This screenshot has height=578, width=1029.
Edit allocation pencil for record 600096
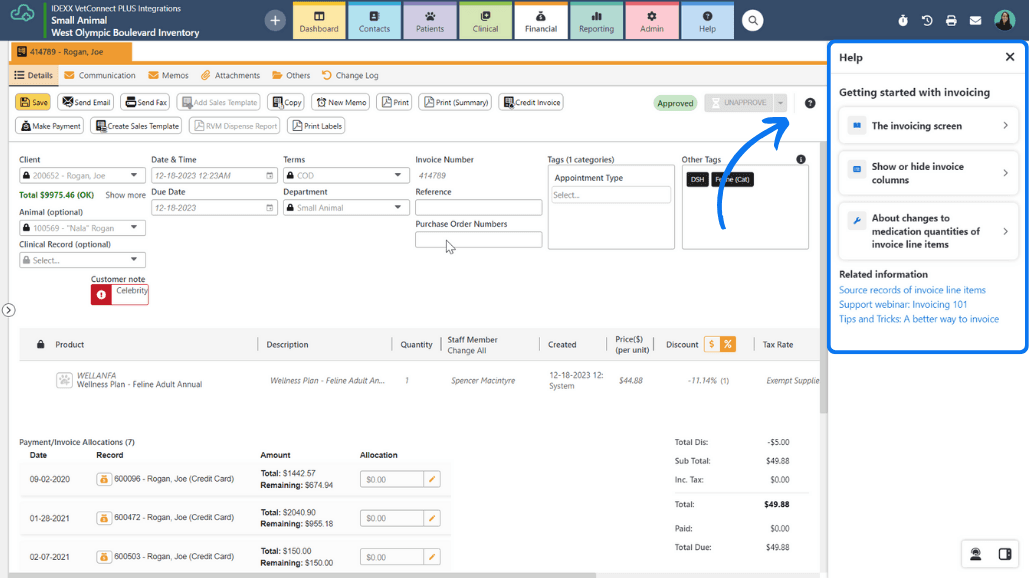point(432,479)
